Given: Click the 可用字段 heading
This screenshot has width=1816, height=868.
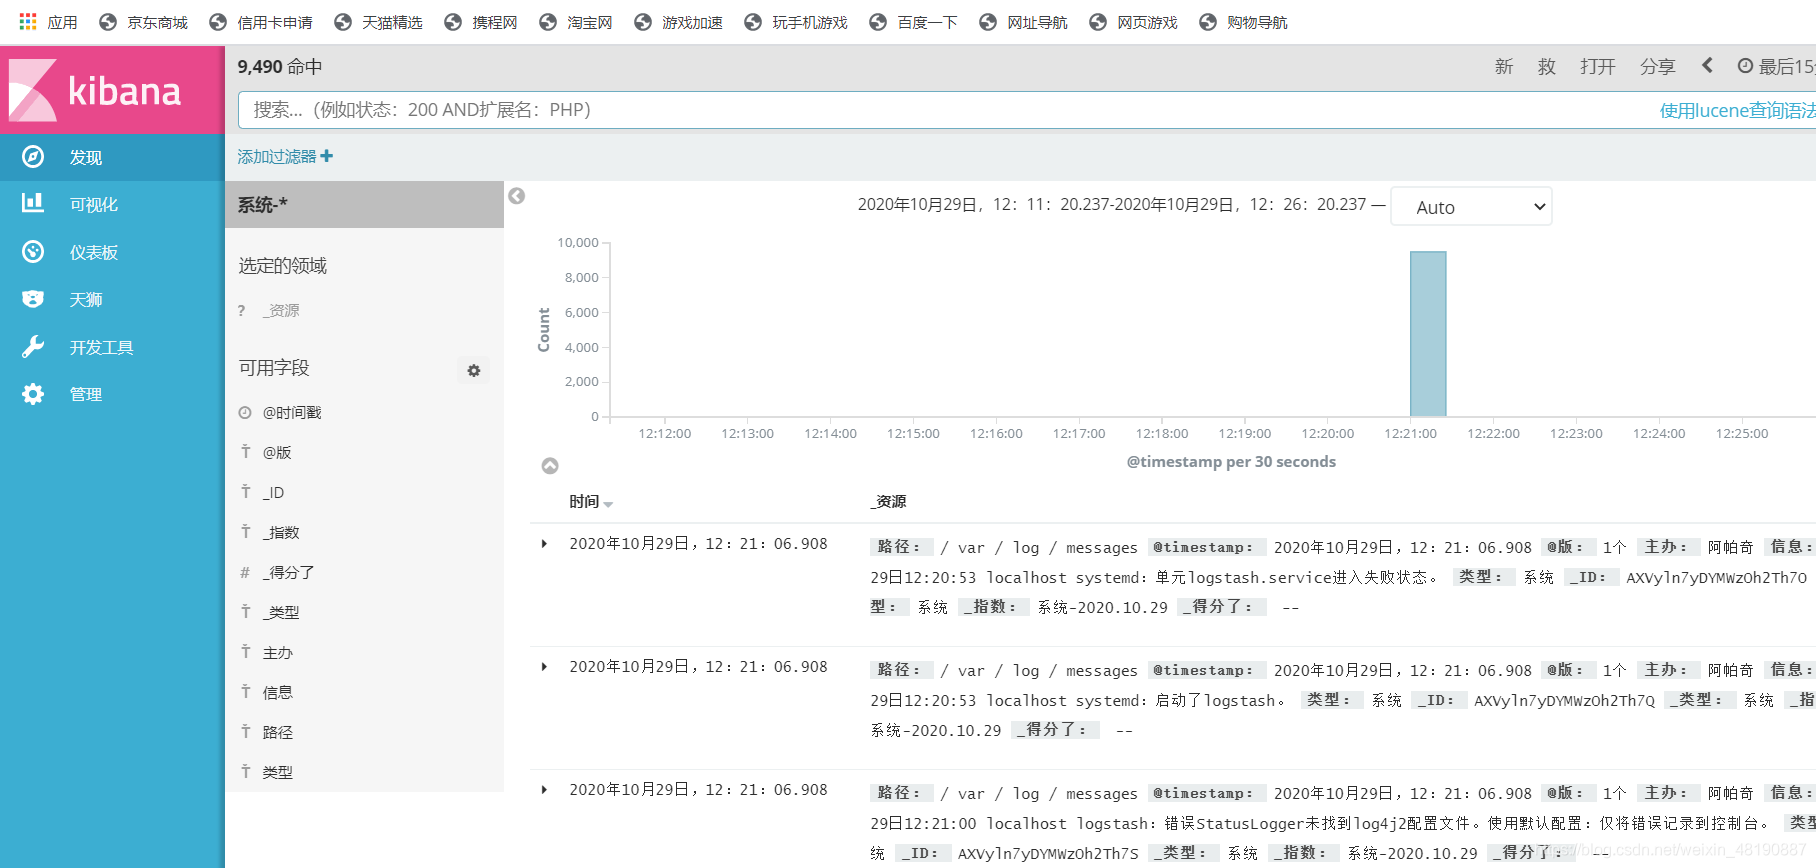Looking at the screenshot, I should click(x=274, y=368).
